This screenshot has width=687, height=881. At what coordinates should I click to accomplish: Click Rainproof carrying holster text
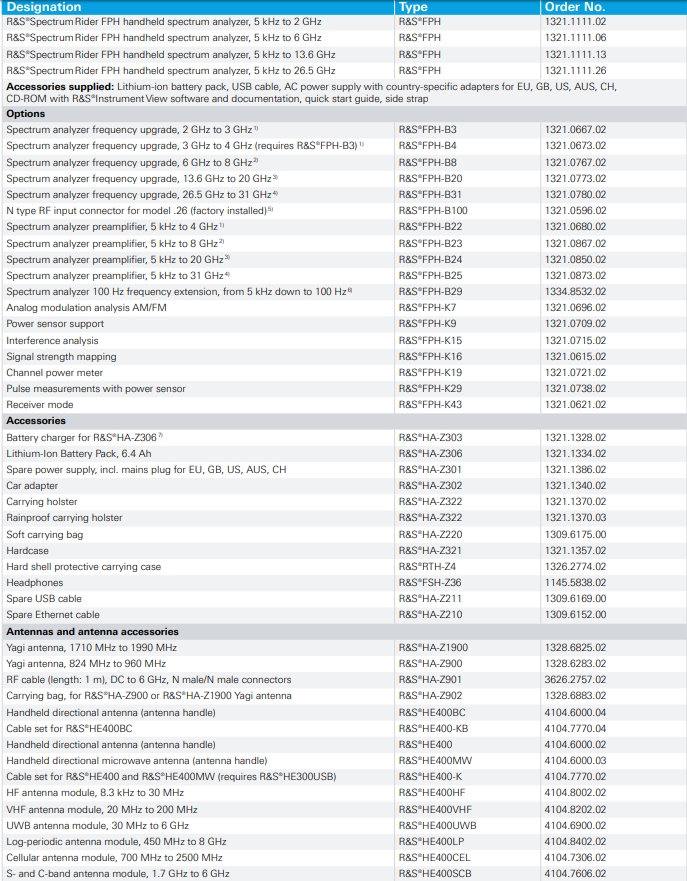pos(64,518)
